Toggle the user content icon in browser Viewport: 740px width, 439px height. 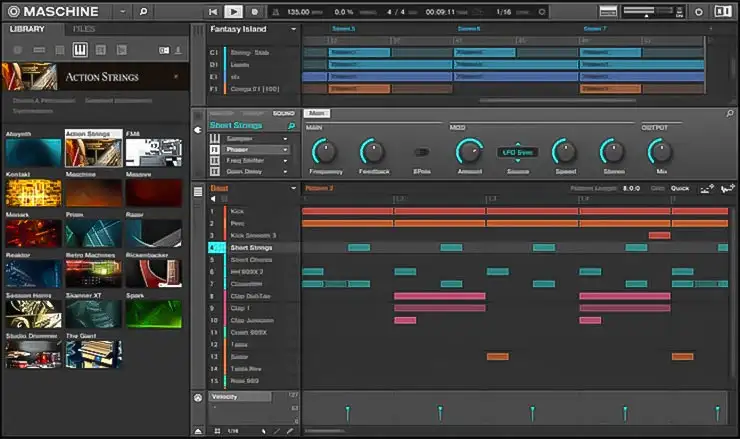[x=178, y=50]
